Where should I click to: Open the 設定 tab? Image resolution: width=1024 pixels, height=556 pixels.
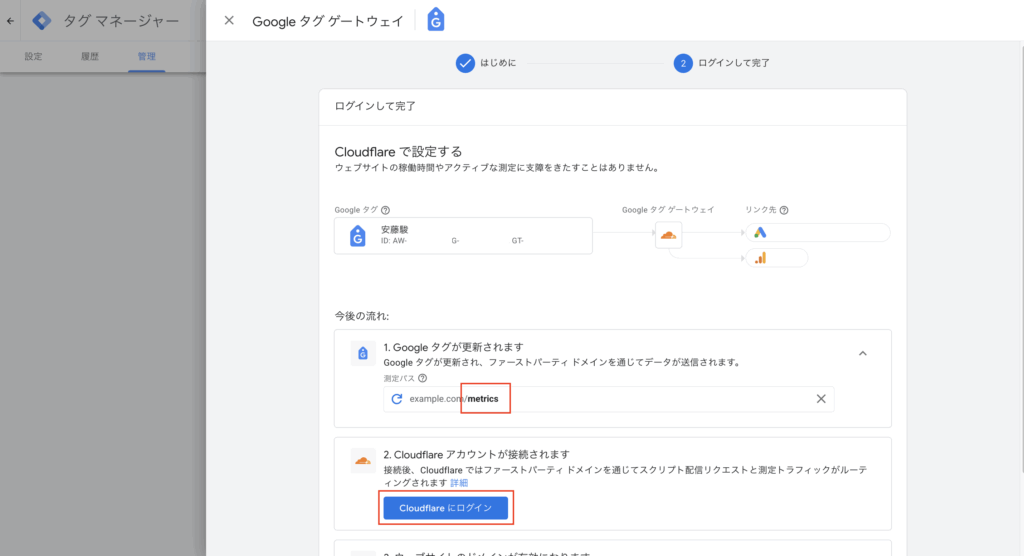coord(33,57)
